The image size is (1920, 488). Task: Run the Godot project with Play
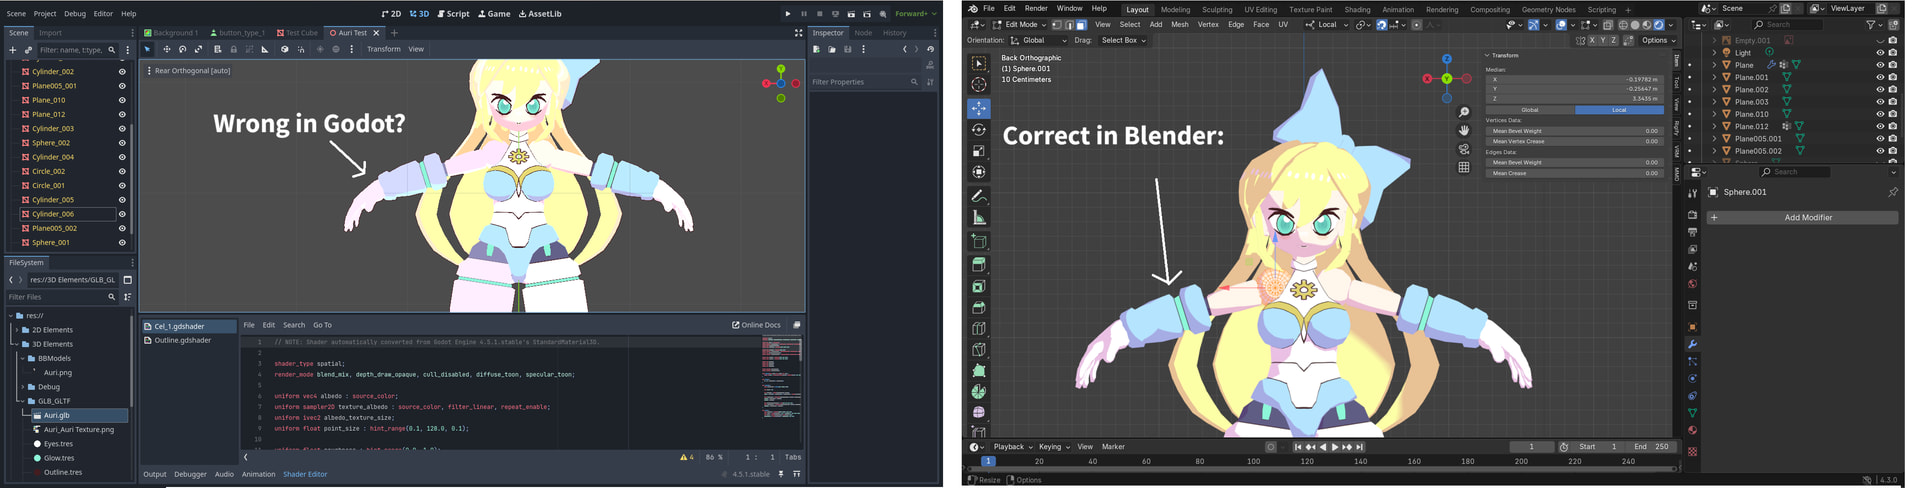[788, 14]
